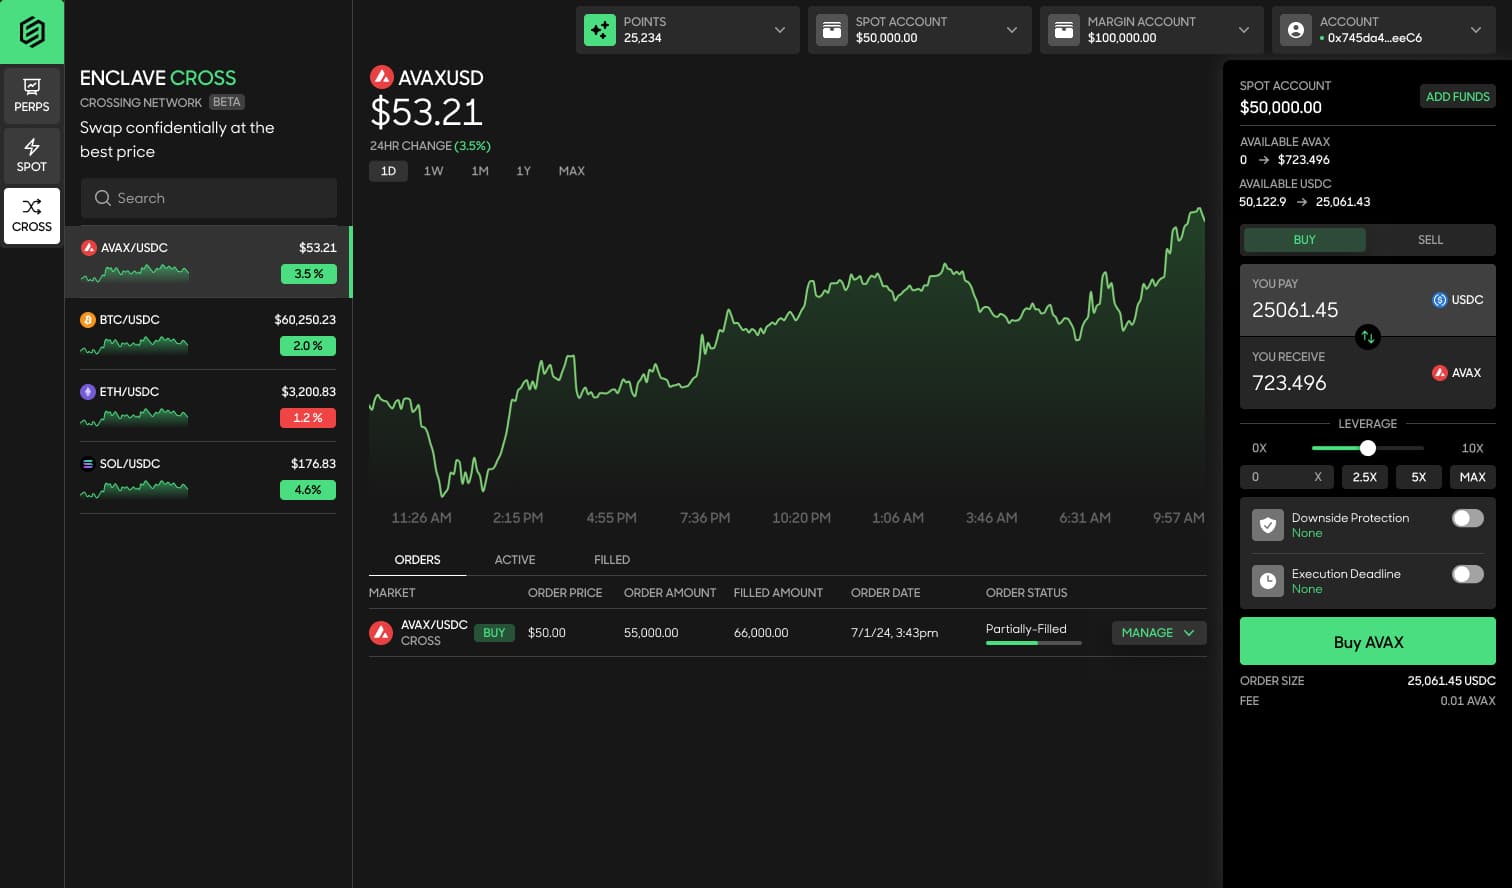Click the leverage slider handle

[1368, 448]
